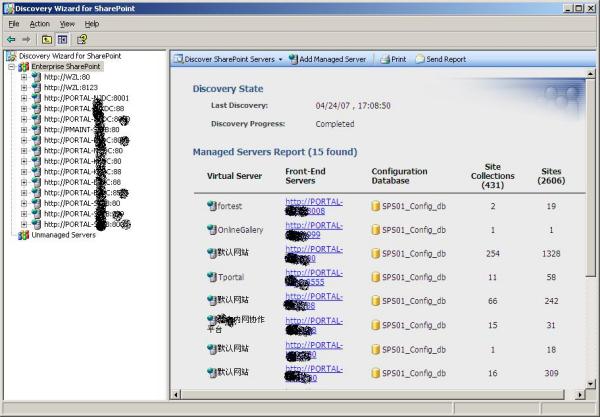Click the horizontal scrollbar right arrow

580,394
